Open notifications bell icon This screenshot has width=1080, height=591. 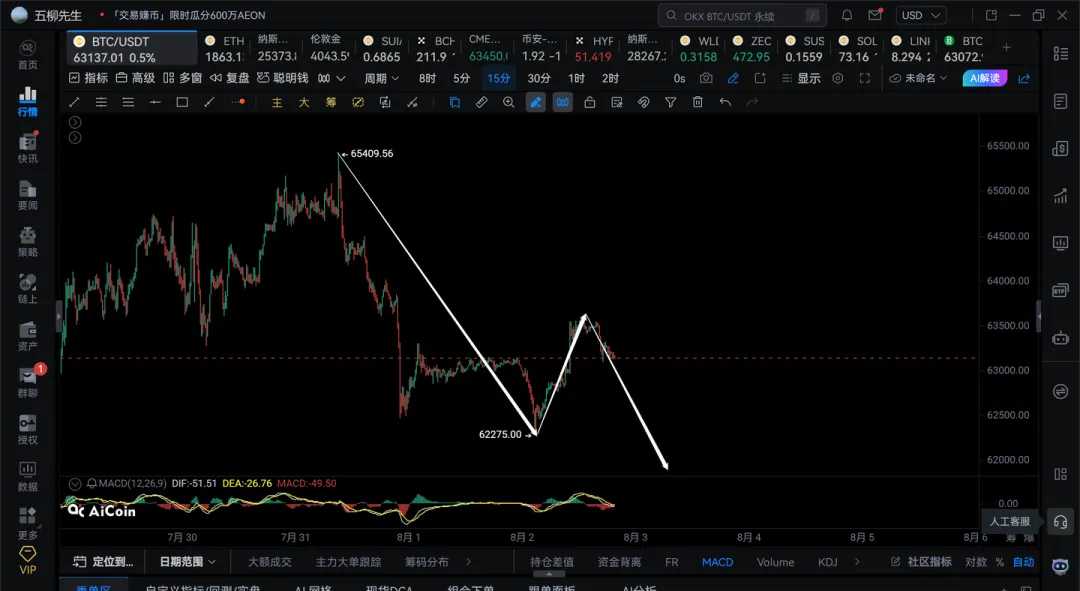(847, 15)
